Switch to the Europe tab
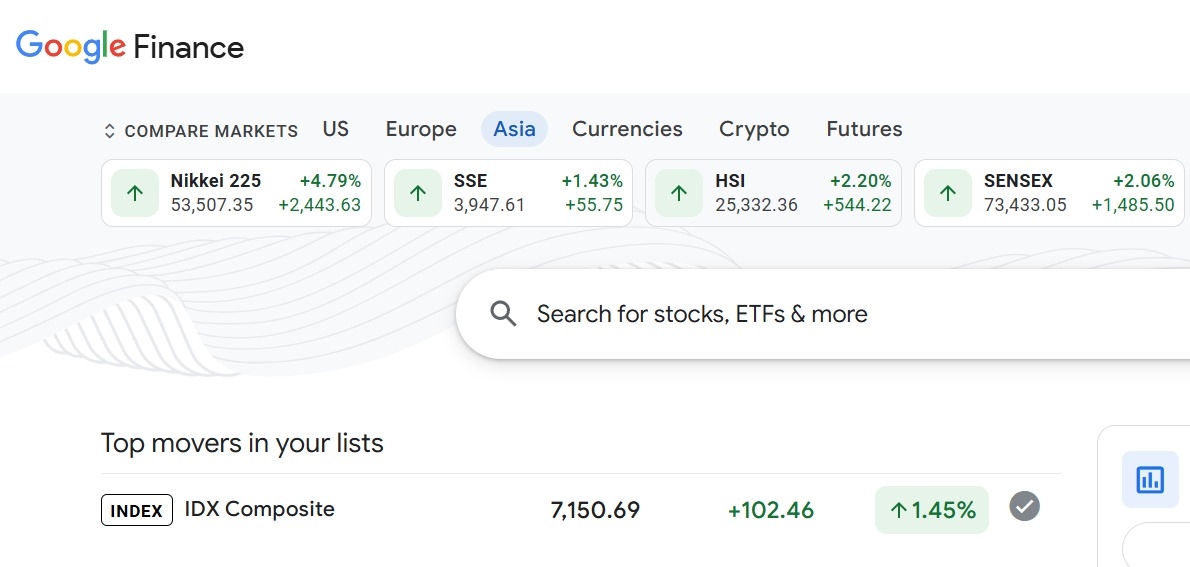The image size is (1190, 567). 421,129
